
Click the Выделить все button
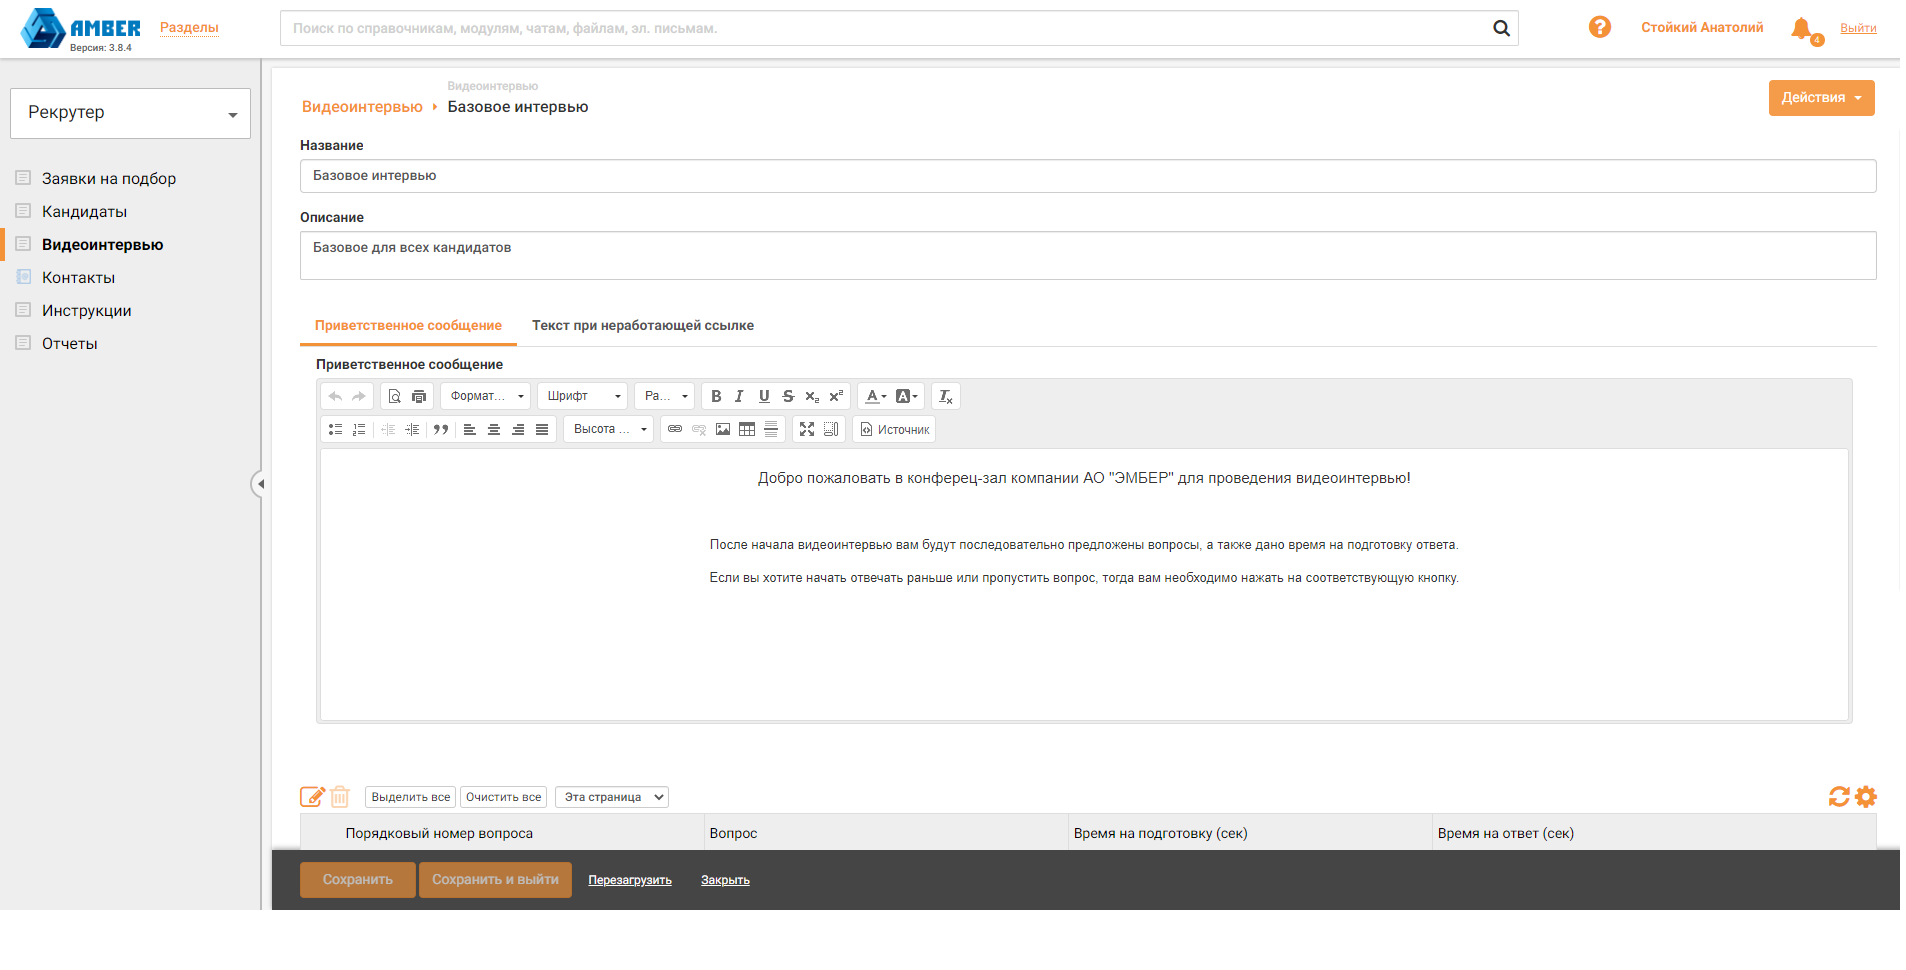click(x=410, y=797)
